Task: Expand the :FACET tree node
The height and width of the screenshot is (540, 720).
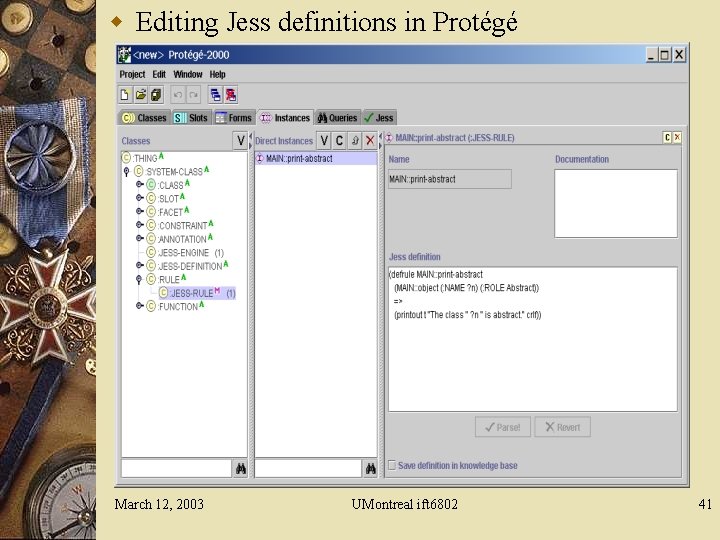Action: click(140, 212)
